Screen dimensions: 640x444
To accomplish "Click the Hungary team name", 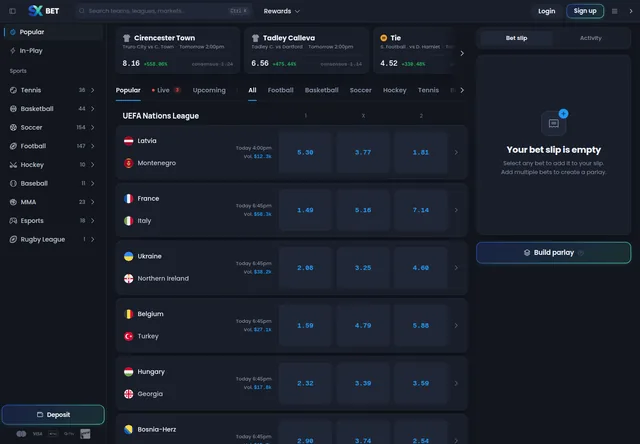I will [151, 372].
